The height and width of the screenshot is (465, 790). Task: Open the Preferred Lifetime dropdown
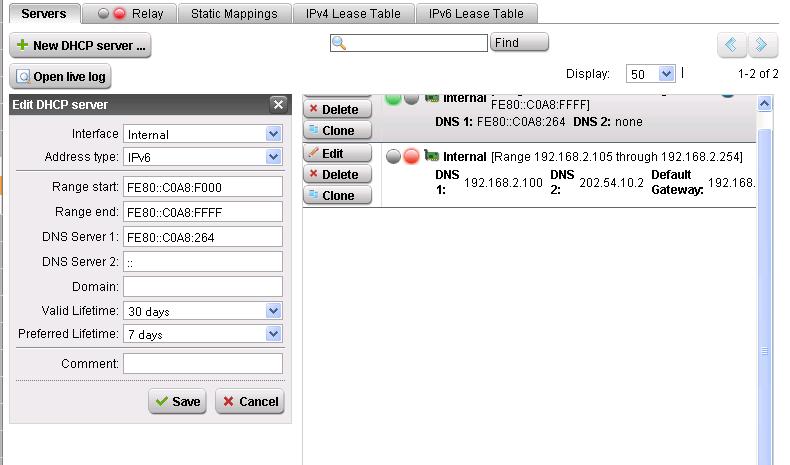[x=273, y=334]
